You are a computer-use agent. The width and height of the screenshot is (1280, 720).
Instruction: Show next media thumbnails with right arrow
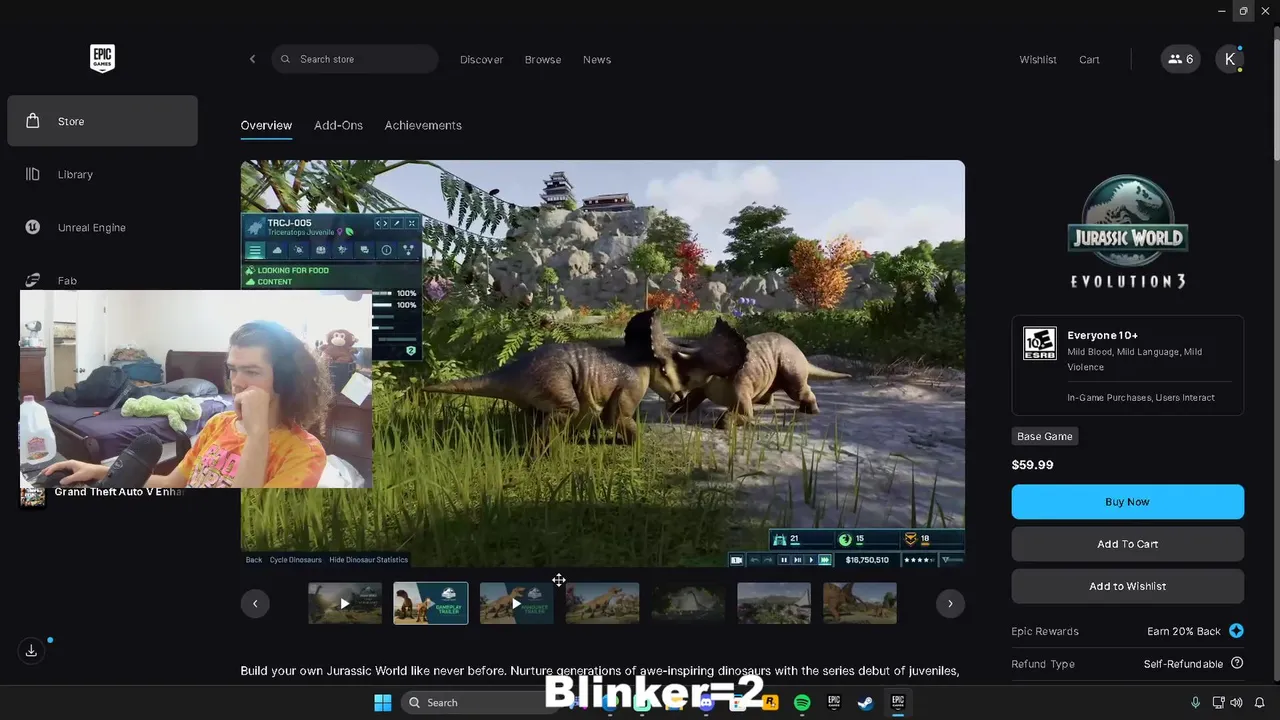click(x=950, y=603)
